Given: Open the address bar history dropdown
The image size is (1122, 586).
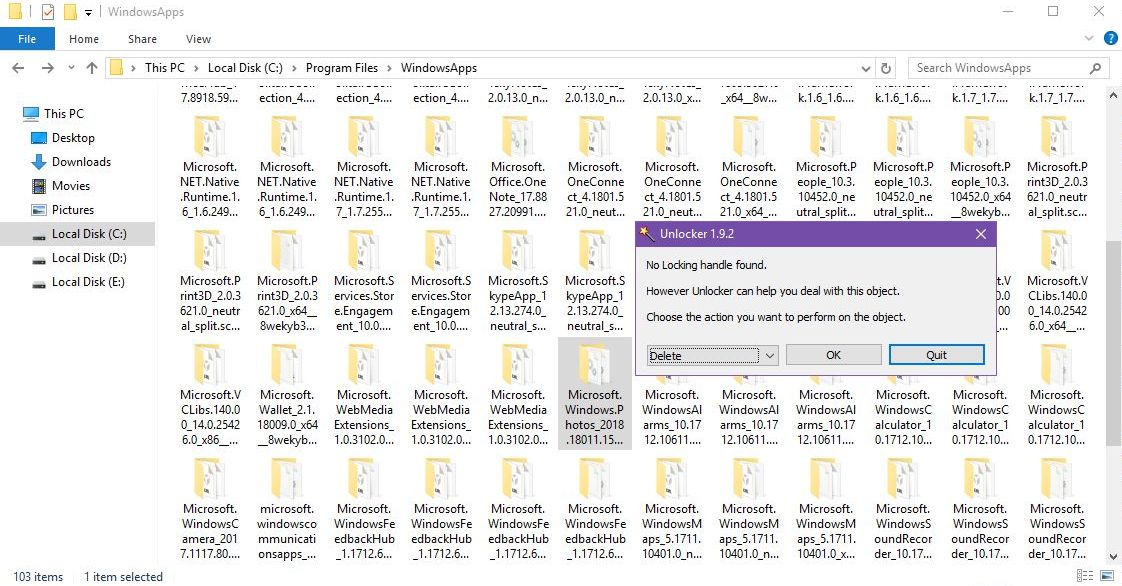Looking at the screenshot, I should click(866, 69).
